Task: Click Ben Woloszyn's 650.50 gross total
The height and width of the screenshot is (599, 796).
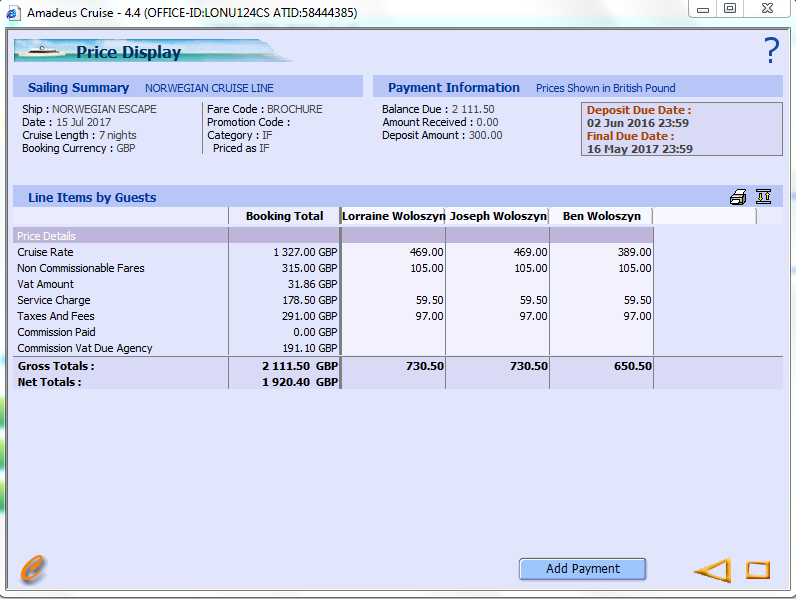Action: (633, 366)
